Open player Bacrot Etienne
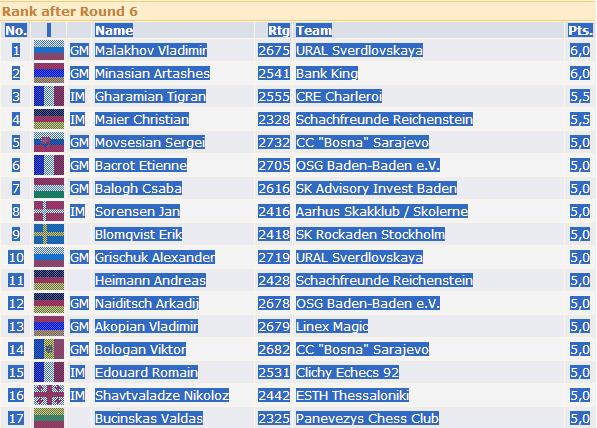The height and width of the screenshot is (428, 597). (x=141, y=165)
